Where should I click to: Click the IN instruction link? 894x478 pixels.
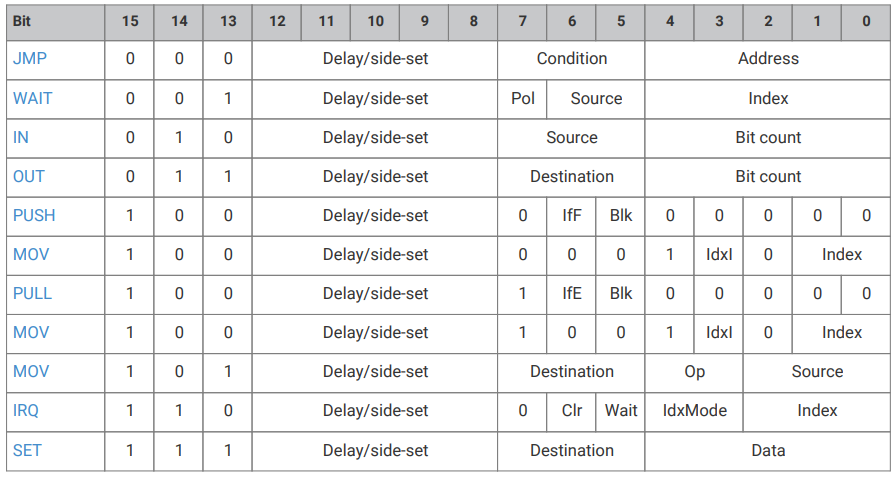click(x=21, y=137)
